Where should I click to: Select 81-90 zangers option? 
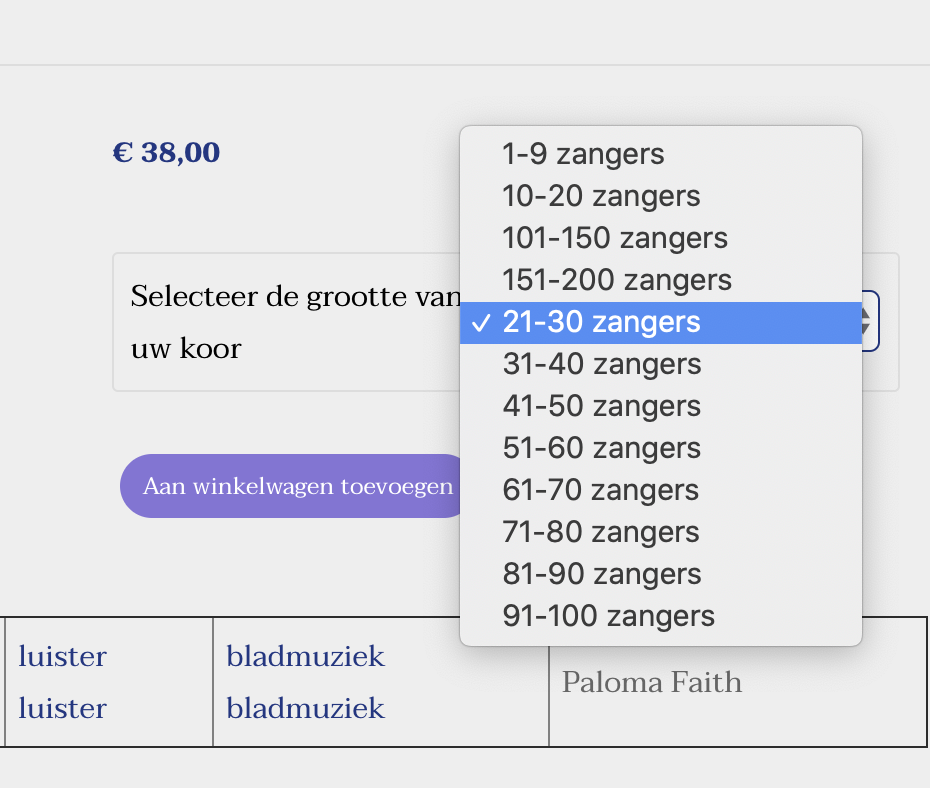click(601, 574)
